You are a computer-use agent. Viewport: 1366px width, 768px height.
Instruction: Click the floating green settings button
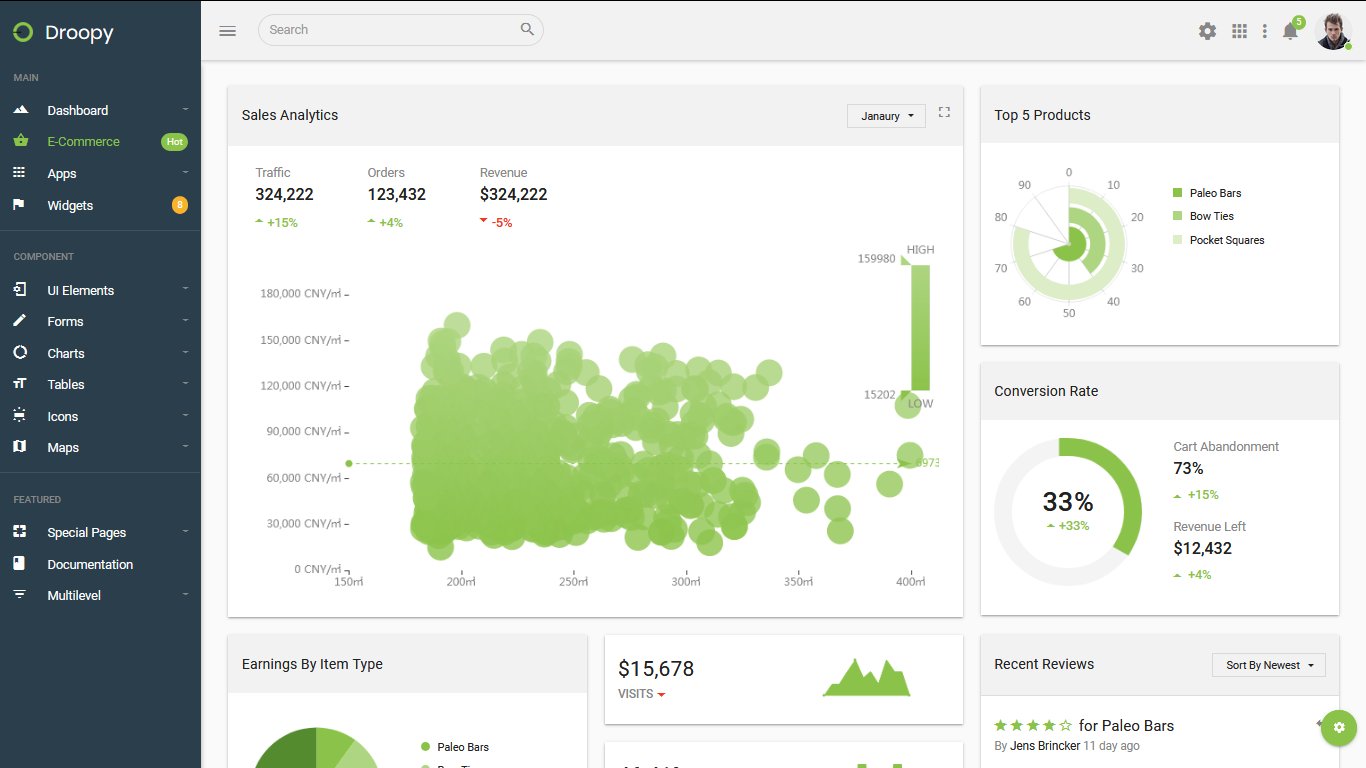[x=1340, y=727]
